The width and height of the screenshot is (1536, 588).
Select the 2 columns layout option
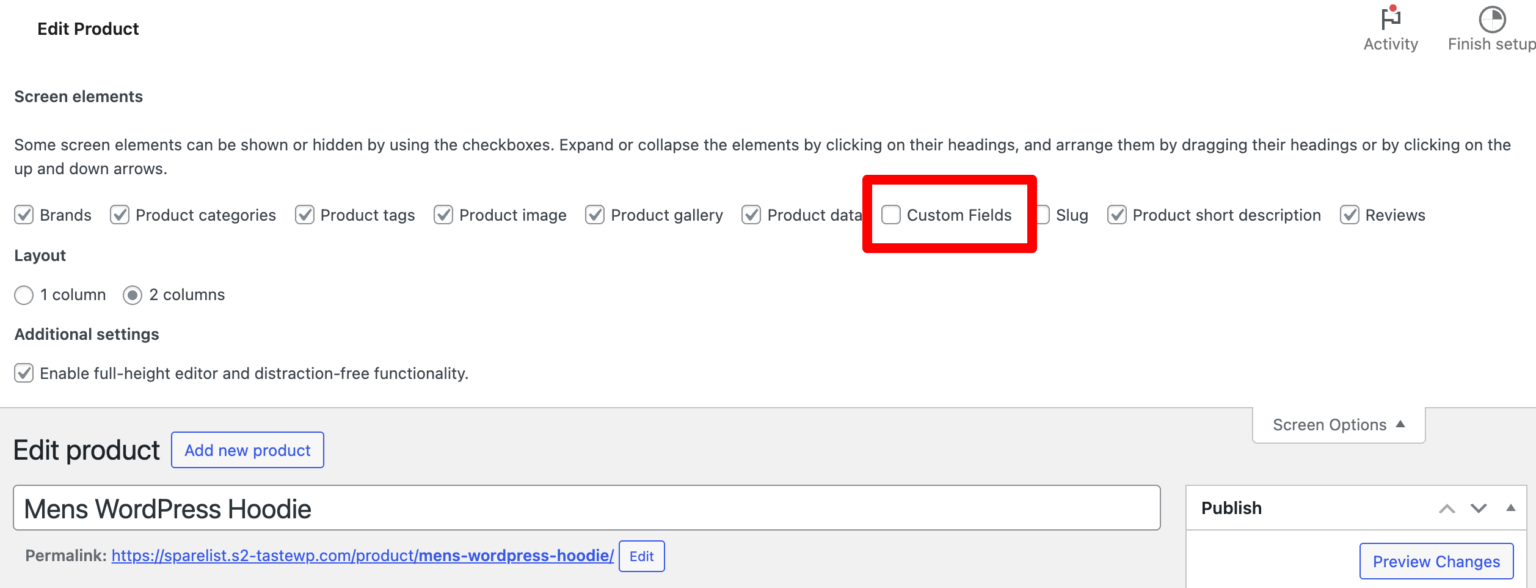pos(132,294)
